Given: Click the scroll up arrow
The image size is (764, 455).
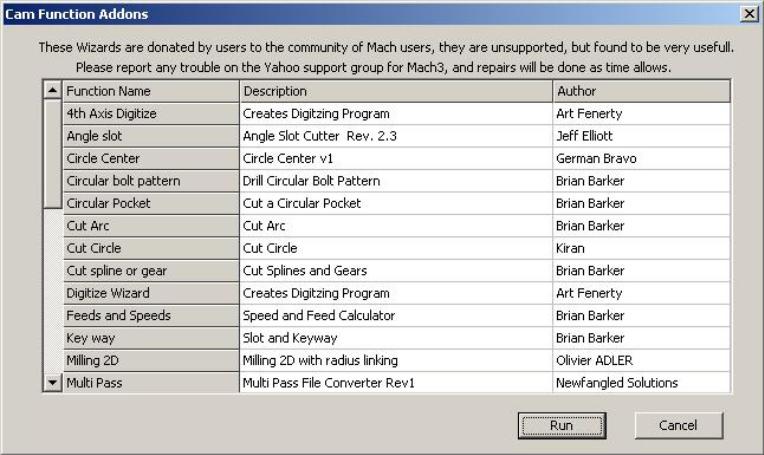Looking at the screenshot, I should click(x=52, y=90).
